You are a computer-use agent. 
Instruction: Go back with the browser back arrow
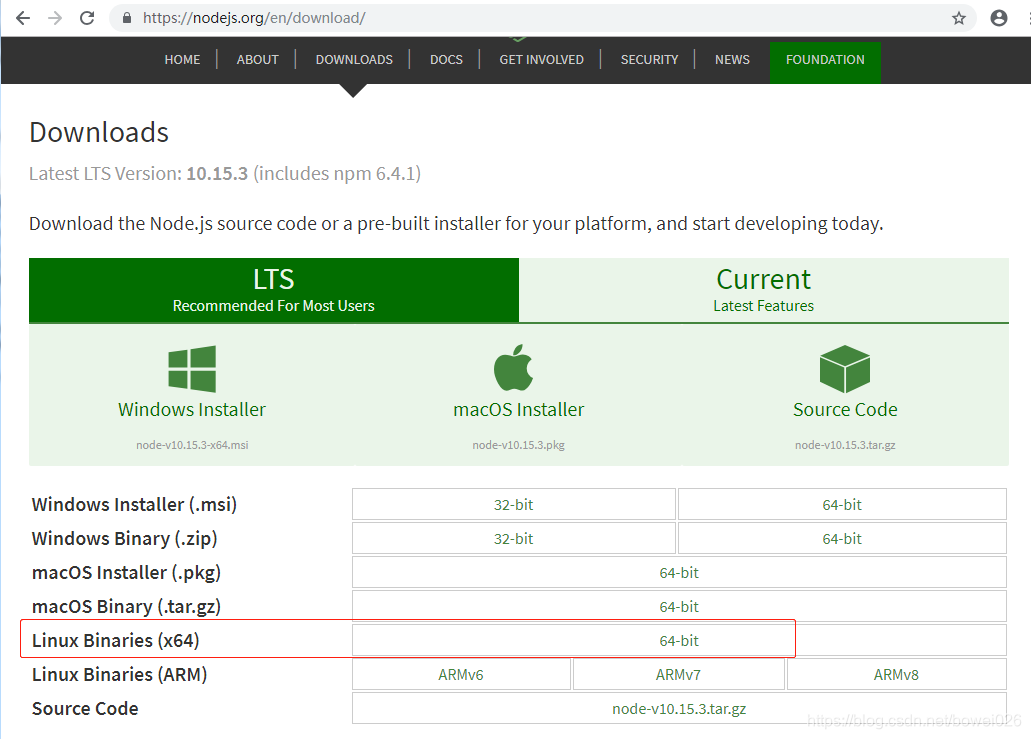(23, 18)
